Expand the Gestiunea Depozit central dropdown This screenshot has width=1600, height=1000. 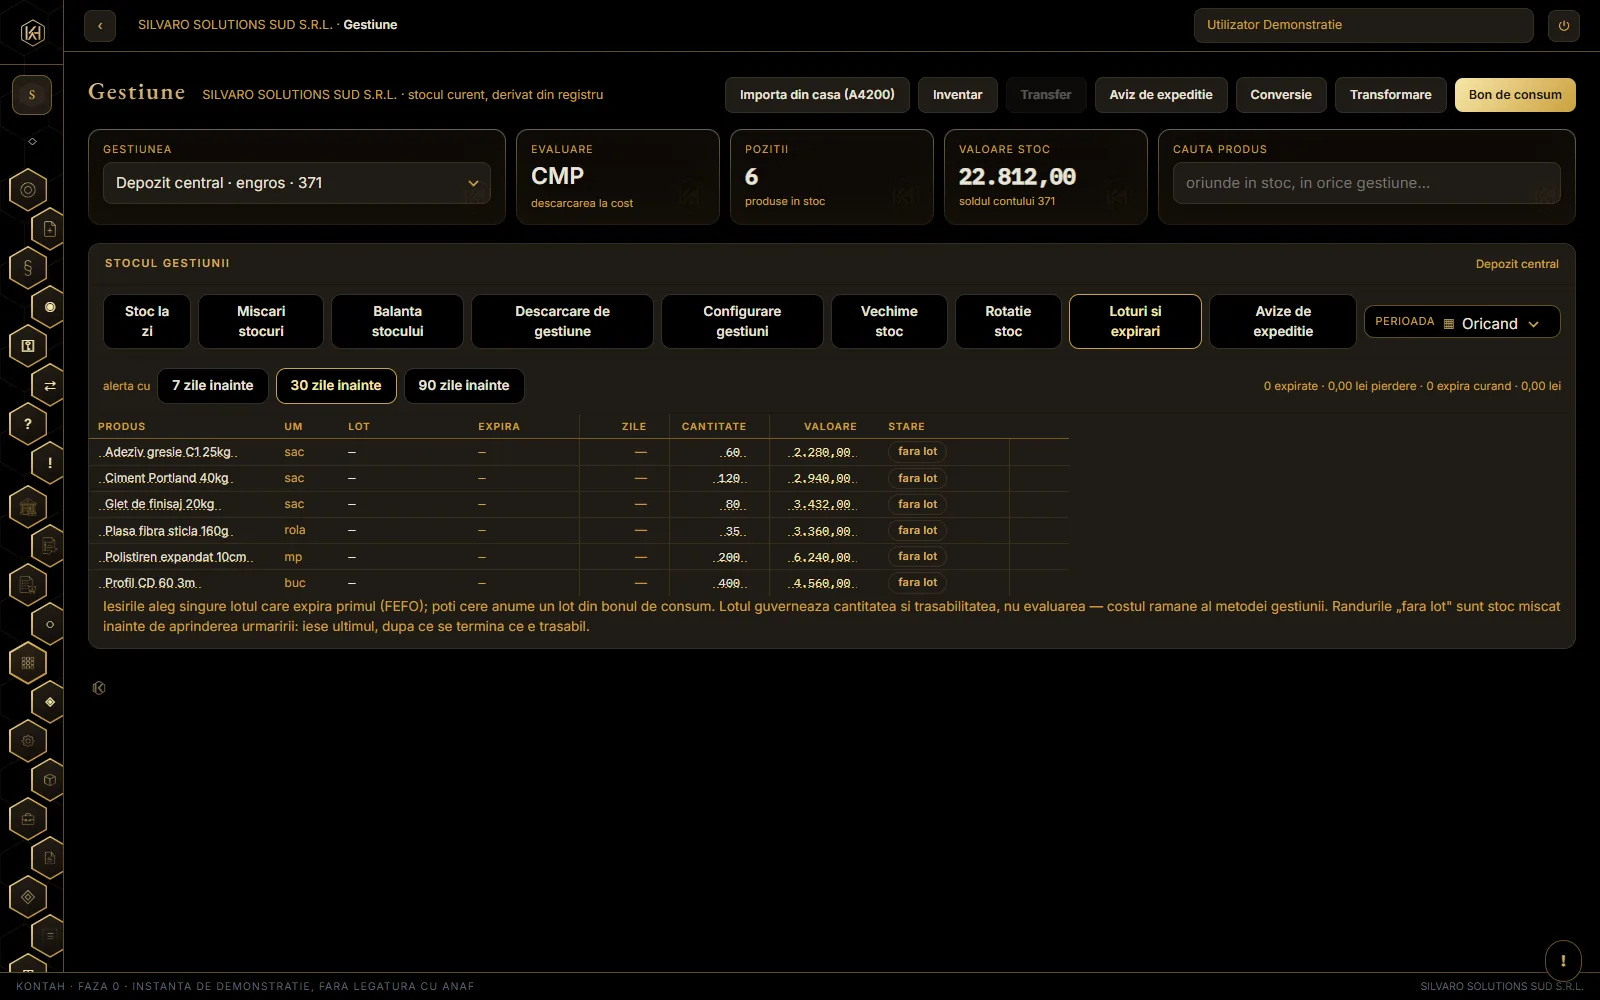click(297, 183)
